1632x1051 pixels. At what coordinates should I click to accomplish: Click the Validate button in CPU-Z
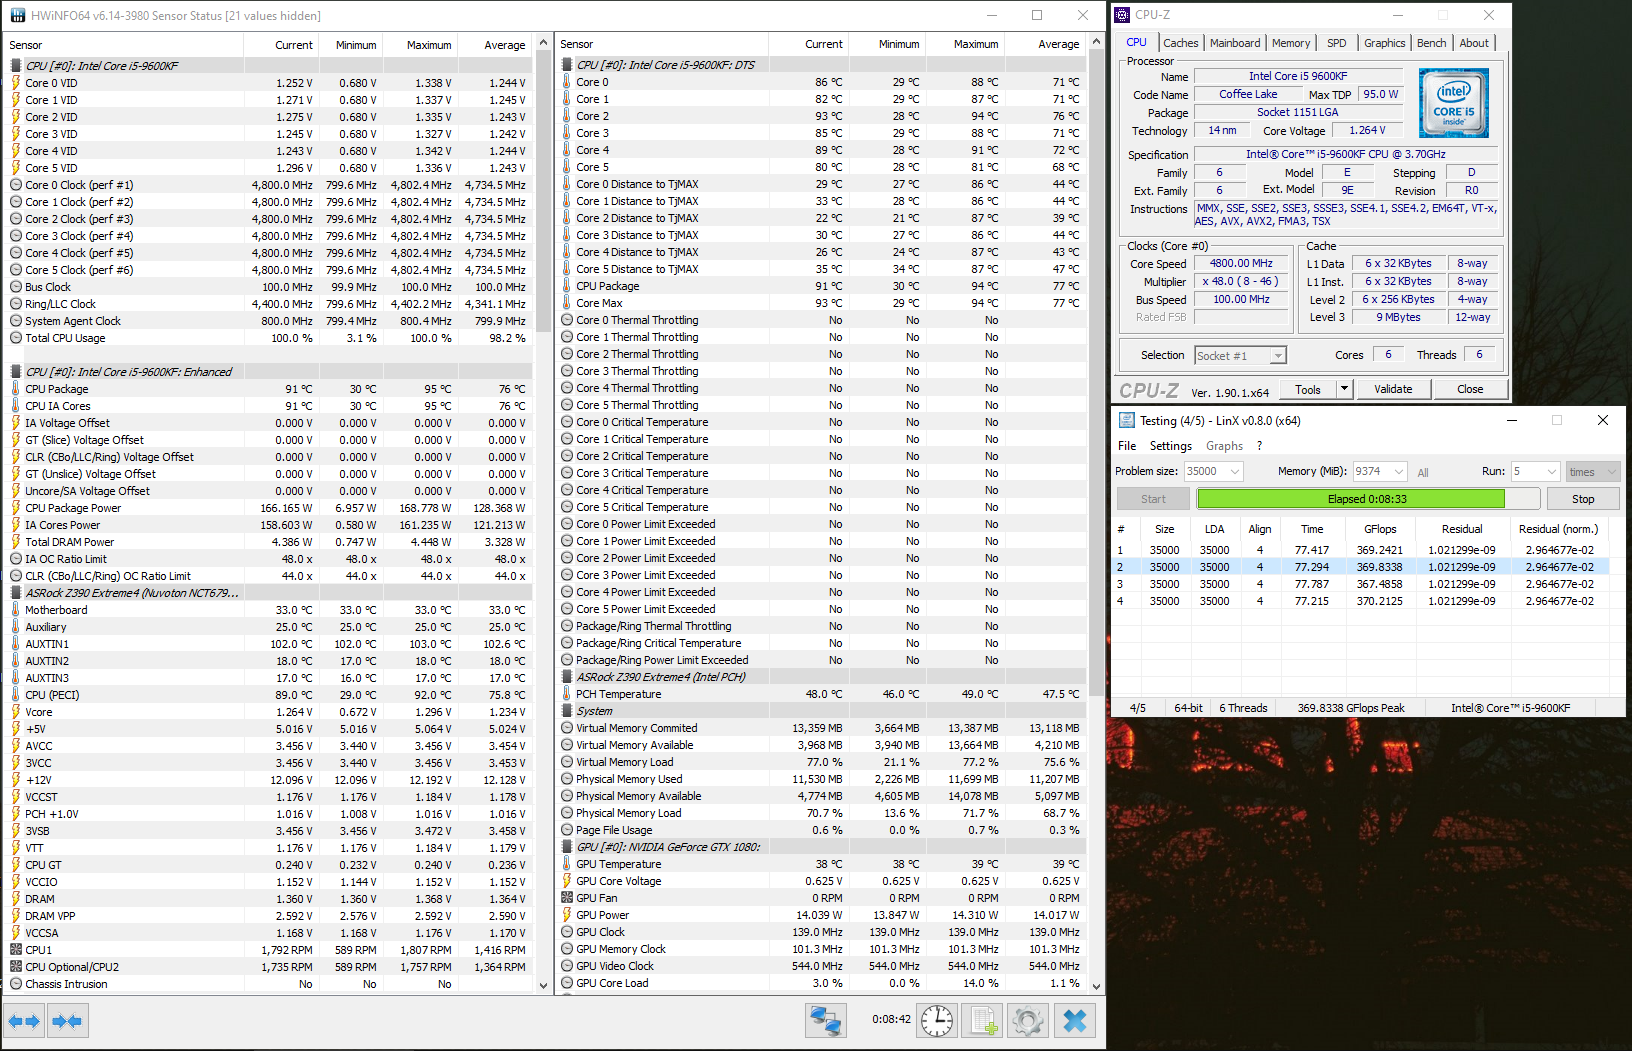[1393, 389]
